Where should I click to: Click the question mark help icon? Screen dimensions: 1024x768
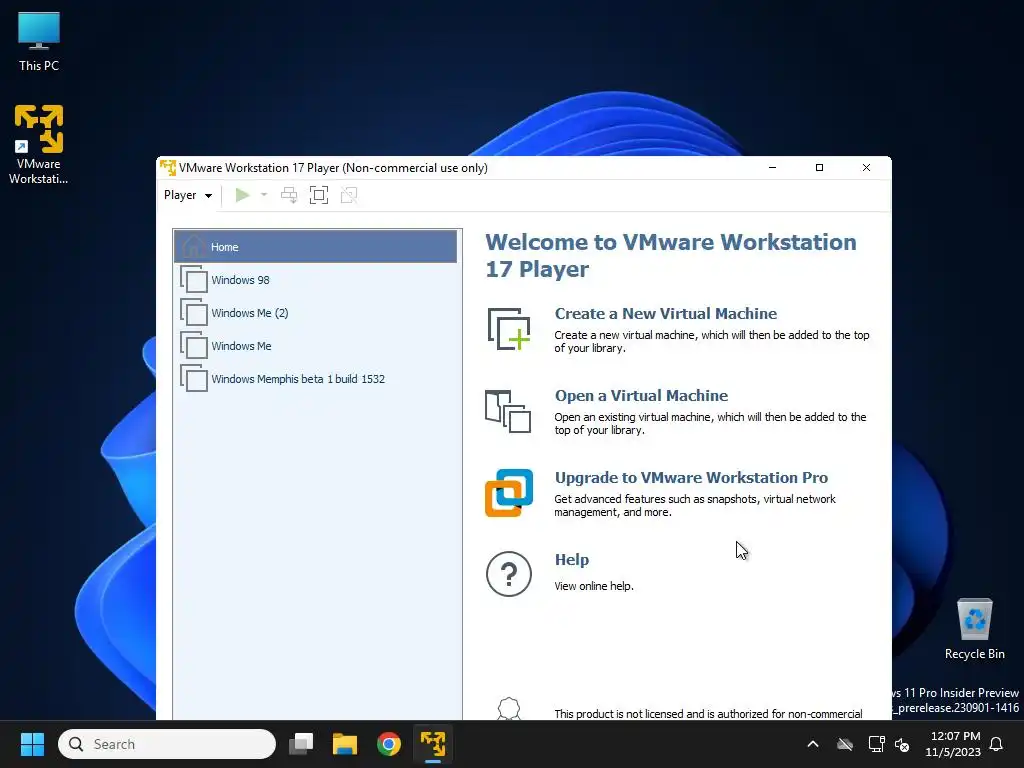point(509,574)
